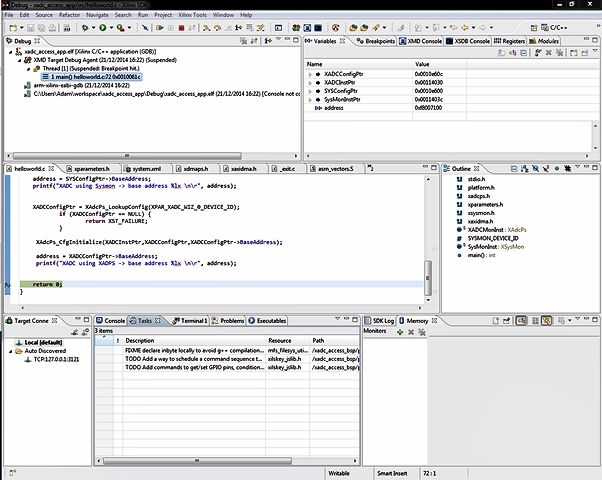Click the Skip All Breakpoints icon

(145, 28)
